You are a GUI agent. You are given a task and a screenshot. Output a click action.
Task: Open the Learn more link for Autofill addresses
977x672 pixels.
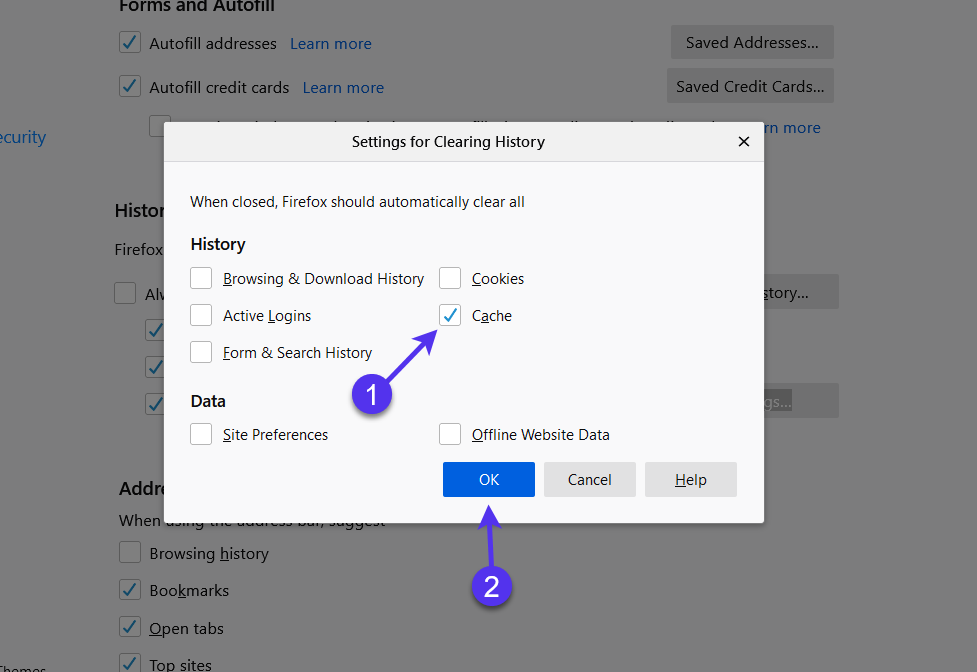pyautogui.click(x=330, y=43)
